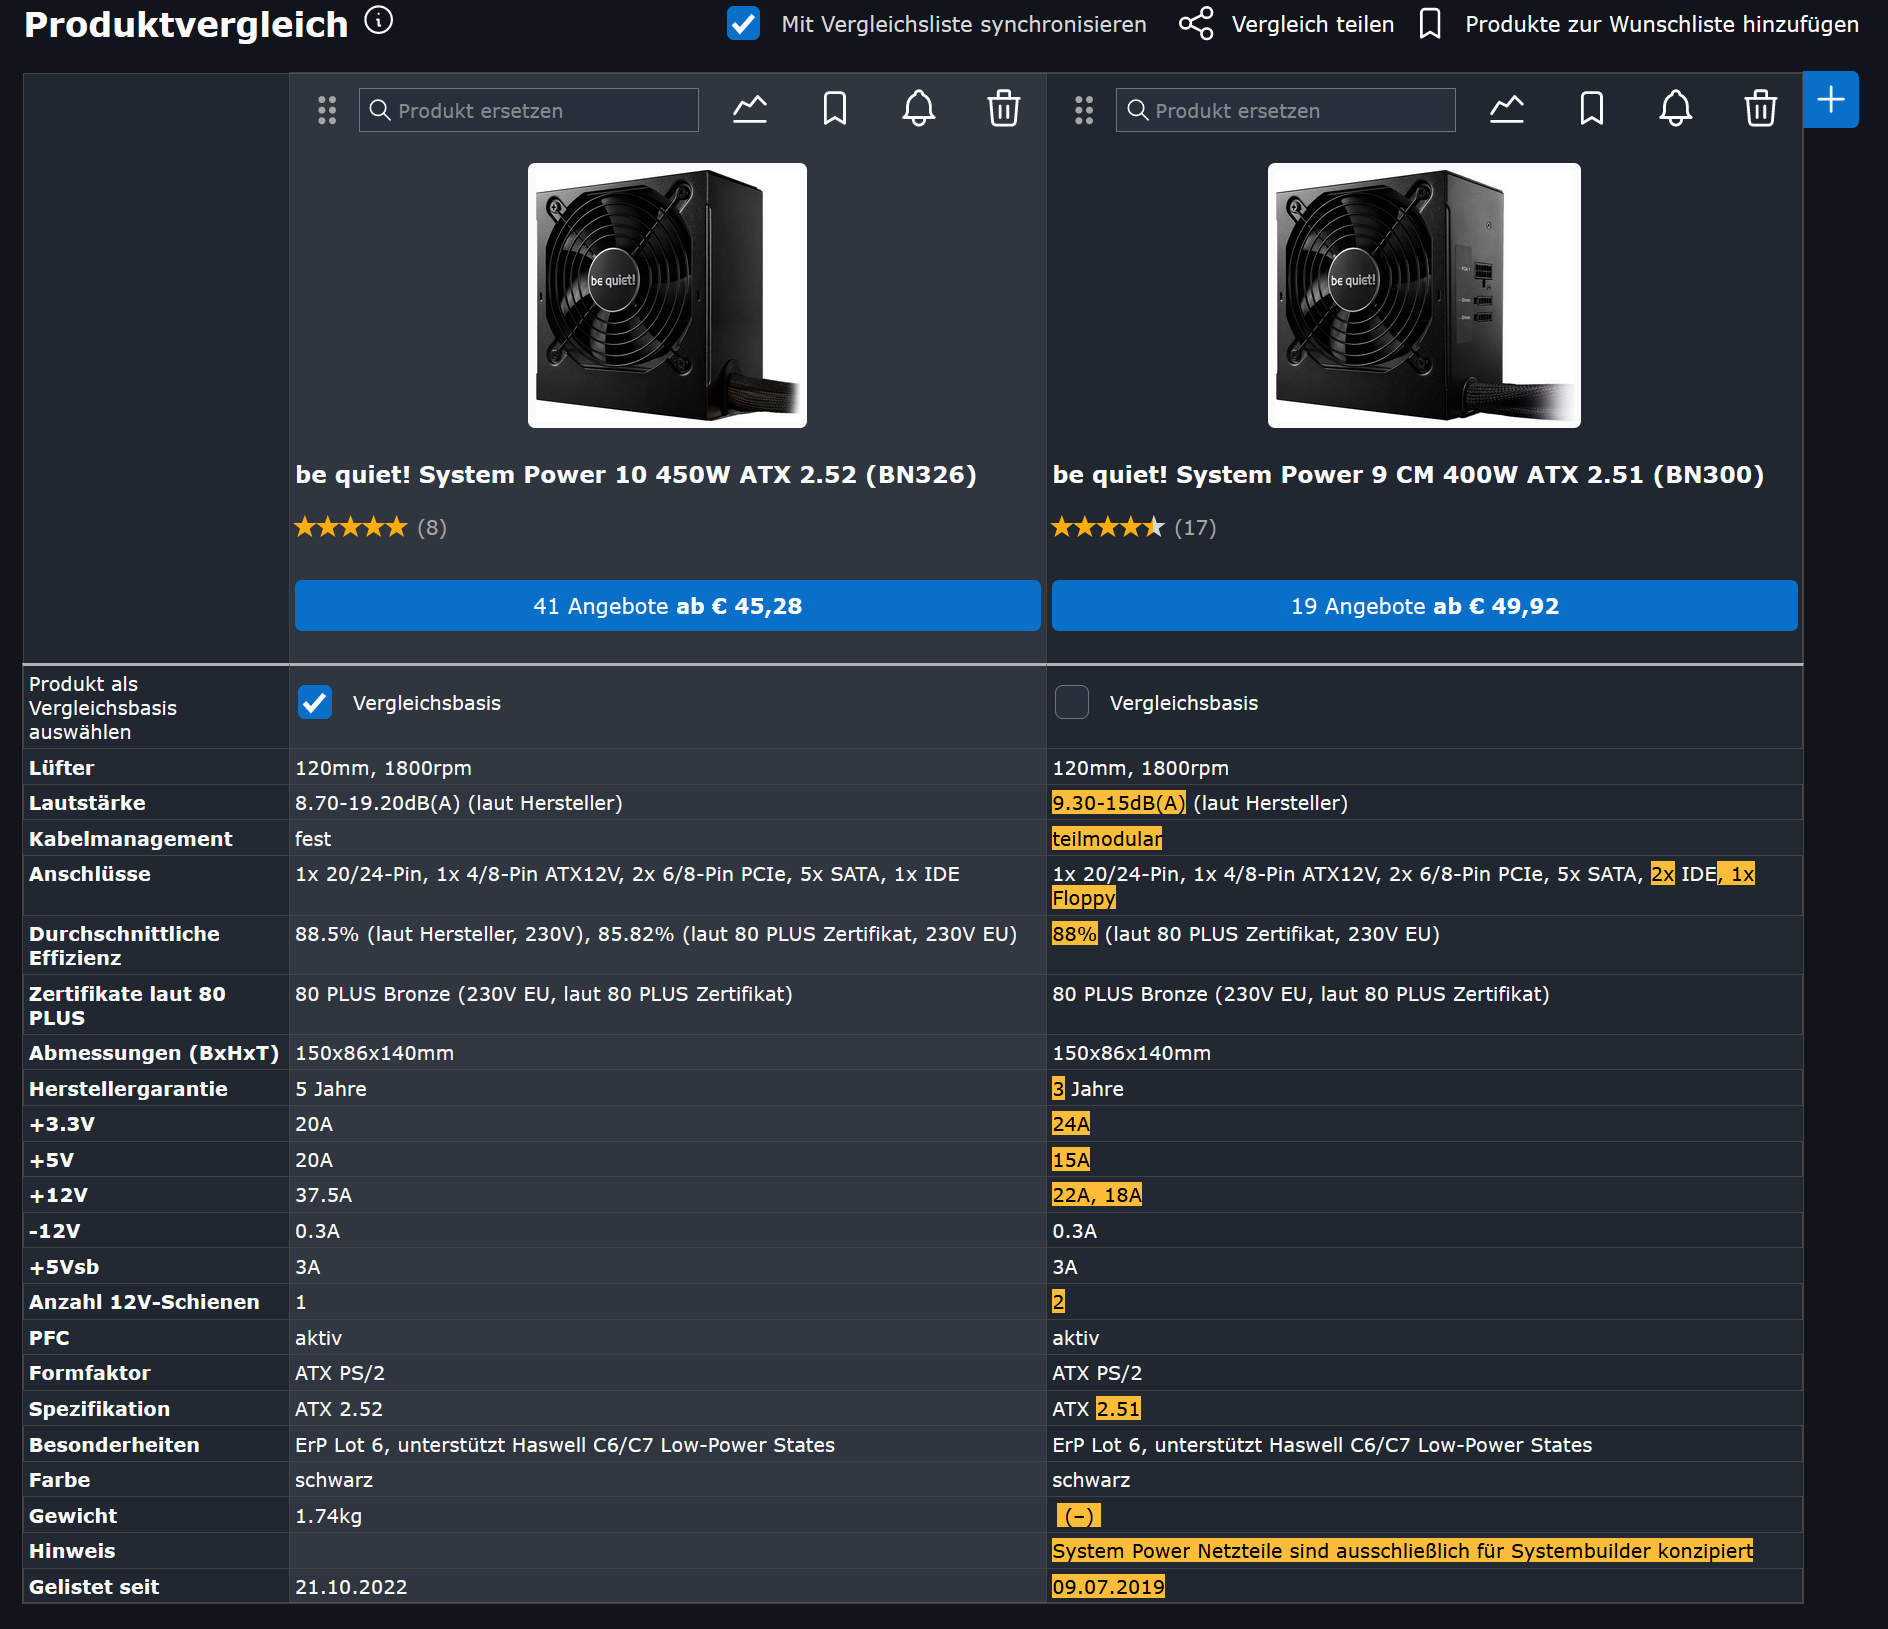Viewport: 1888px width, 1629px height.
Task: Click the 'fest' Kabelmanagement value
Action: (313, 839)
